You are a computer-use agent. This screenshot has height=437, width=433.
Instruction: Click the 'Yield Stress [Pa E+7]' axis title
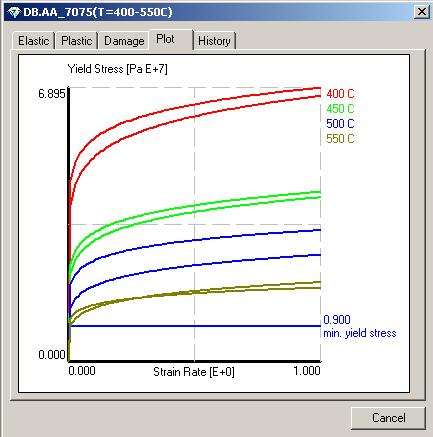click(117, 69)
